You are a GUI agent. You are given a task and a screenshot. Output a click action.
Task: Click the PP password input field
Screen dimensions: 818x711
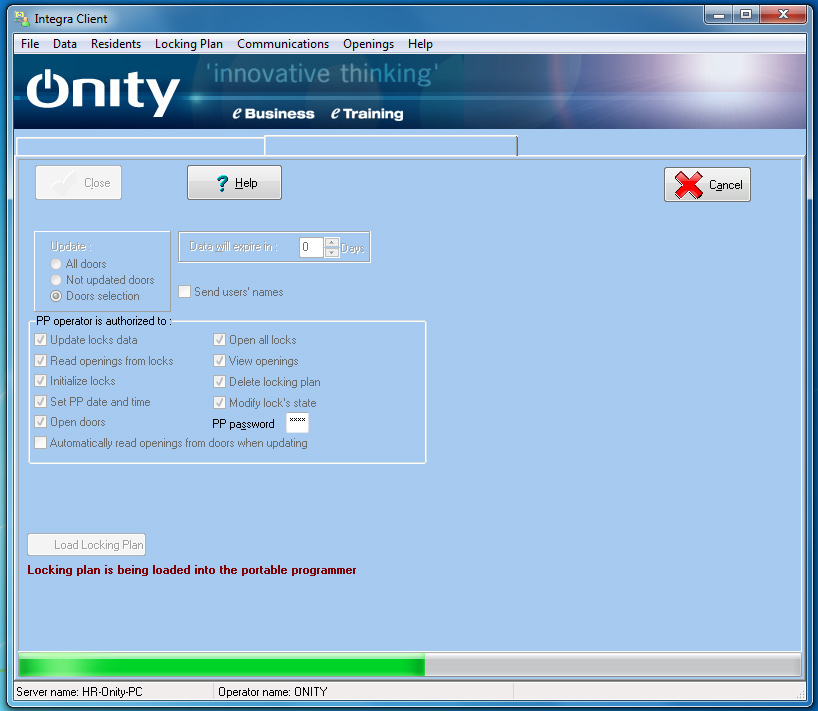point(297,423)
